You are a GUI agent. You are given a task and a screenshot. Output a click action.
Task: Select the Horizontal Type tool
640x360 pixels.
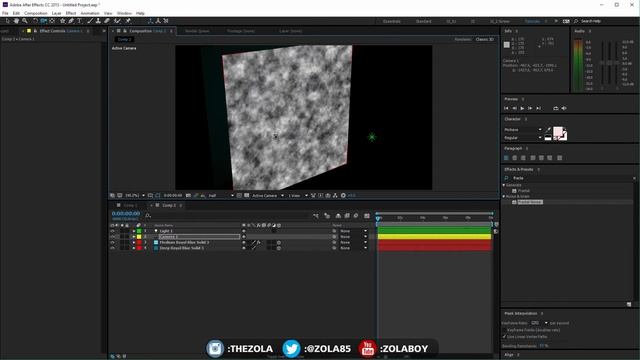click(80, 21)
